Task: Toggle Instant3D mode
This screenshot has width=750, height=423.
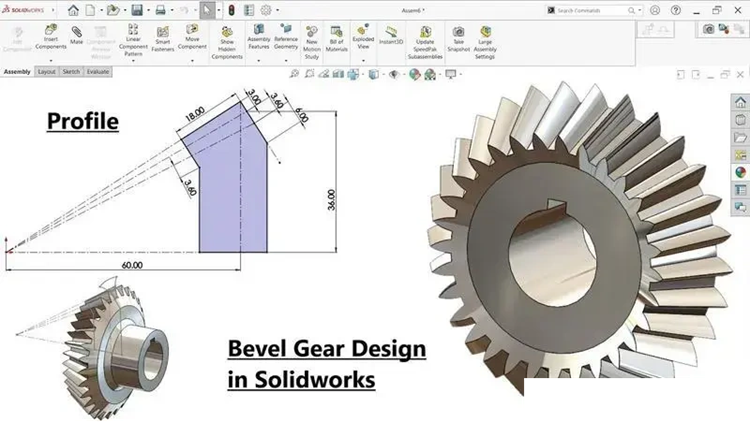Action: pos(391,35)
